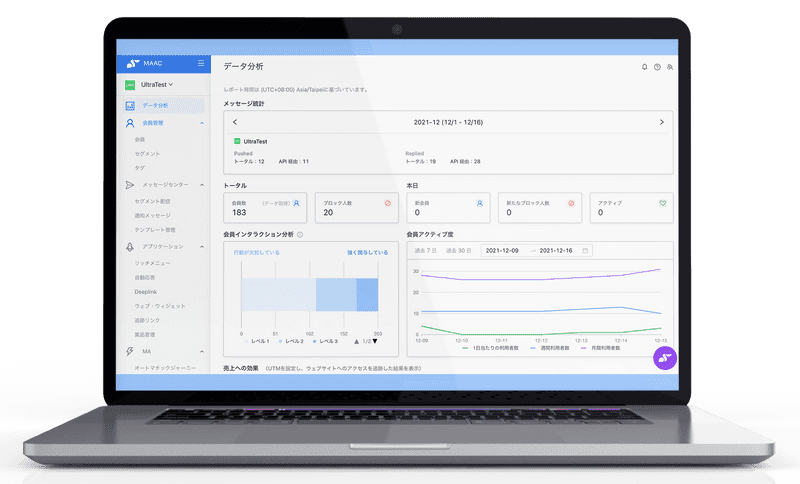
Task: Toggle レベル 1 legend in interaction chart
Action: pos(257,341)
